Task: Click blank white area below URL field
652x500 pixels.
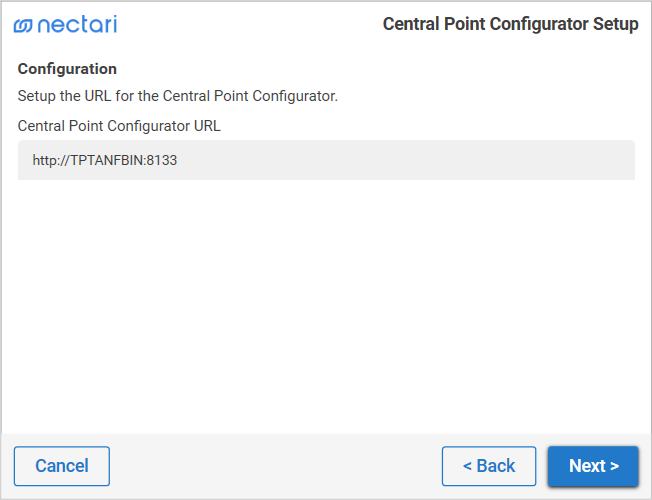Action: pyautogui.click(x=326, y=300)
